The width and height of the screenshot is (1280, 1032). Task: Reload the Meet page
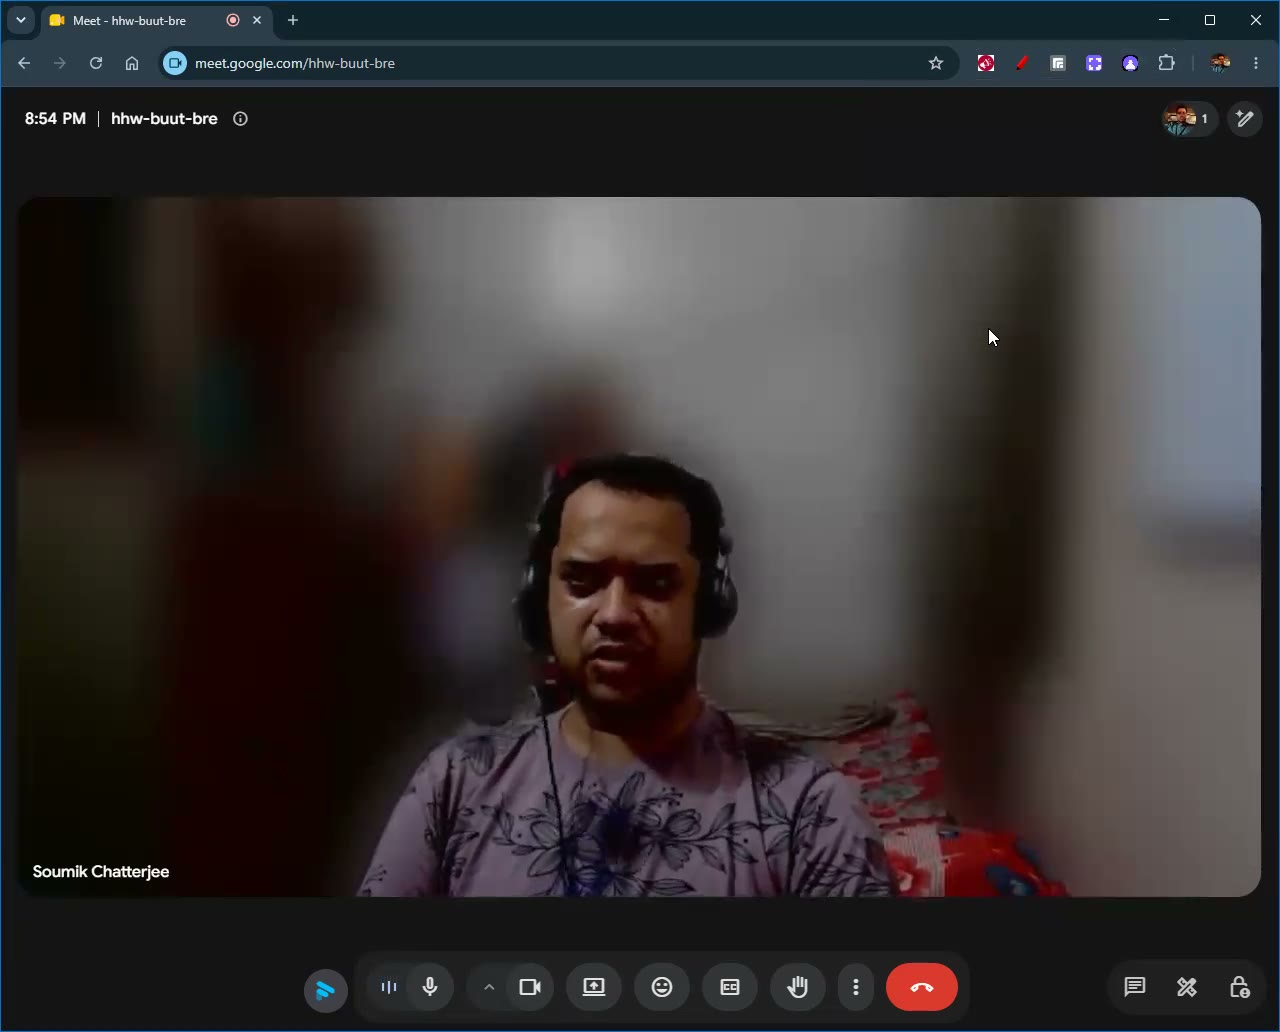(x=96, y=63)
